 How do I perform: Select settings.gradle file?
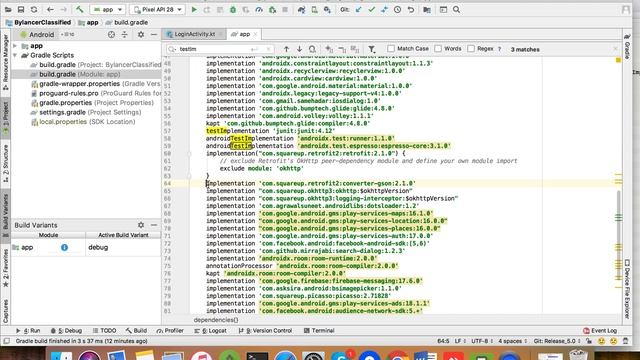pos(86,112)
